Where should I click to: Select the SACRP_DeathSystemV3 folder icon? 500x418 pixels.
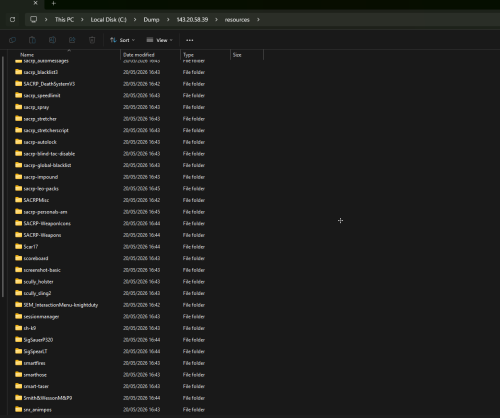(19, 84)
